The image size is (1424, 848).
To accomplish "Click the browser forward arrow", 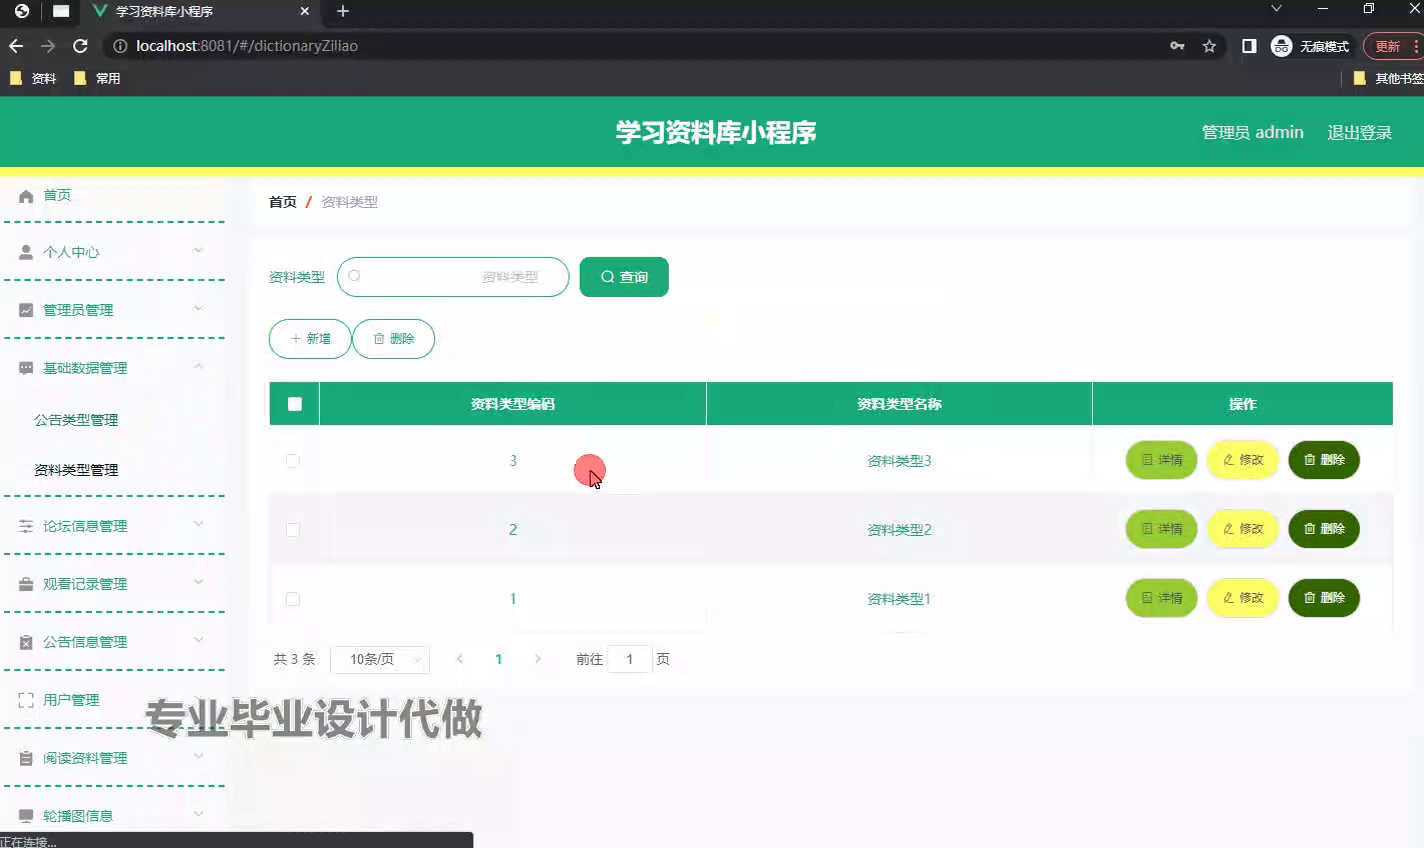I will tap(48, 46).
